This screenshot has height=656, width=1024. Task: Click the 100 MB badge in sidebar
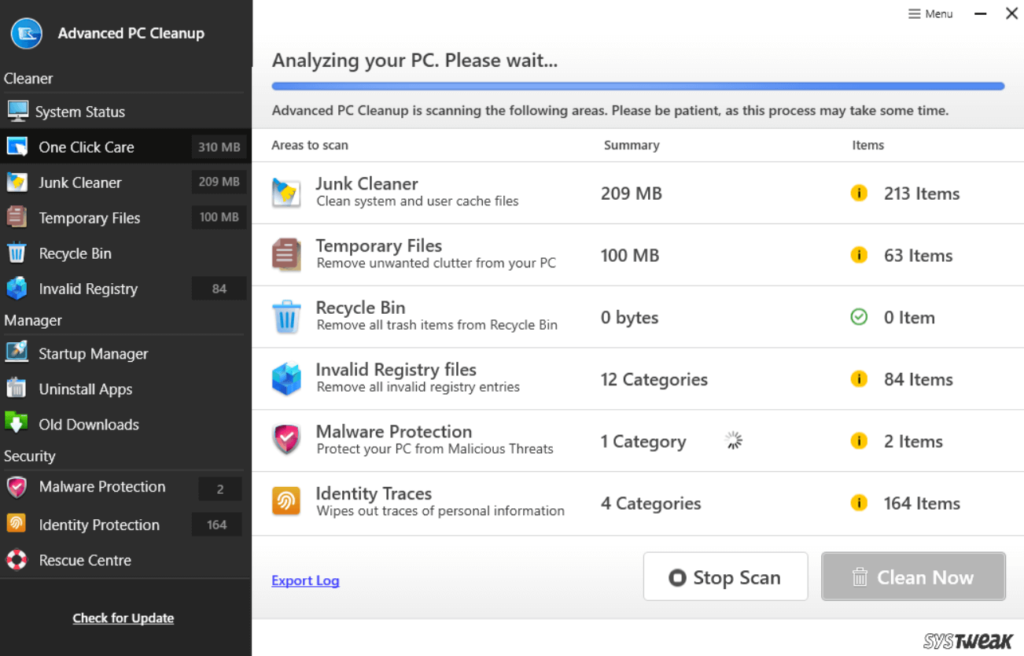click(x=219, y=217)
